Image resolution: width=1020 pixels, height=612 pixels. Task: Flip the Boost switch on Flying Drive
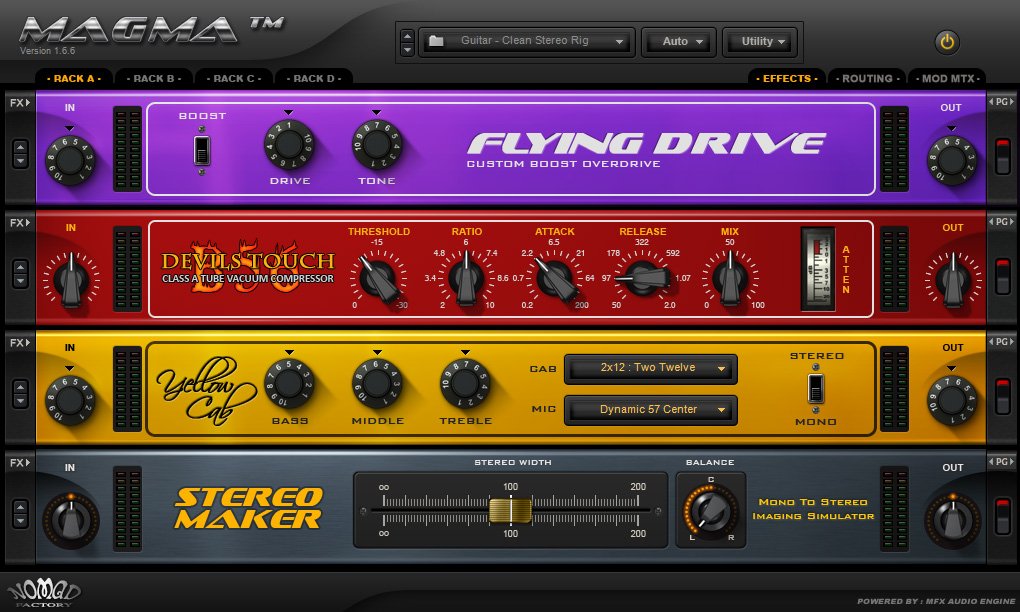tap(201, 148)
